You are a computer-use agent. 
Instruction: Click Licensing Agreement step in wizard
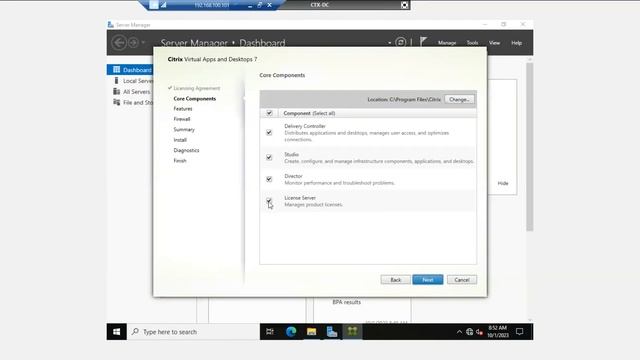tap(196, 88)
